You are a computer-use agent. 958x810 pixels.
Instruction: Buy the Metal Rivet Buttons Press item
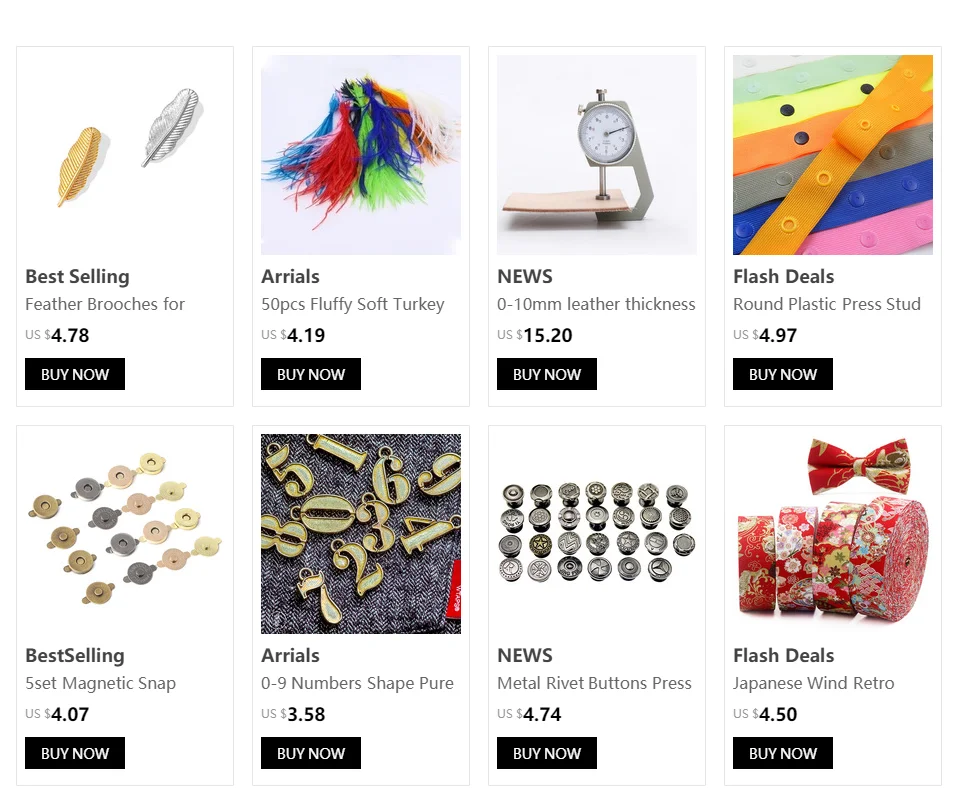pos(546,753)
